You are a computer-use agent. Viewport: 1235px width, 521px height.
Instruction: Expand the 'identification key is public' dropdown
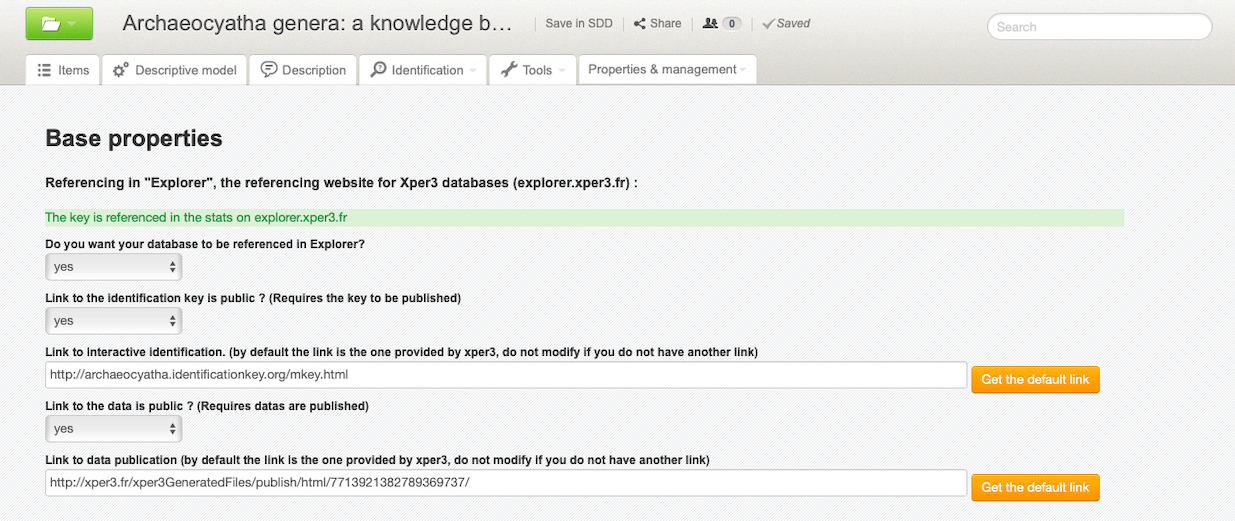point(113,321)
